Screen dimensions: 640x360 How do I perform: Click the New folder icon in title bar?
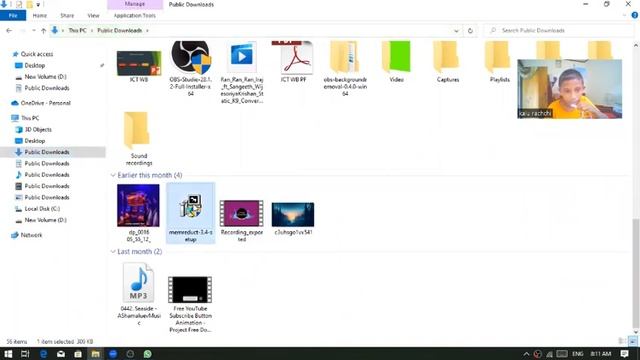tap(29, 4)
